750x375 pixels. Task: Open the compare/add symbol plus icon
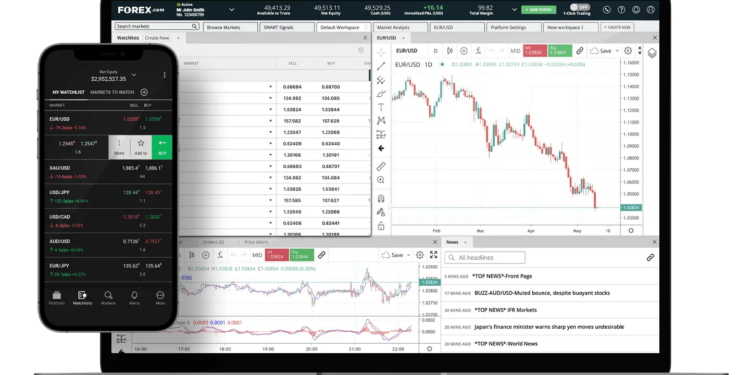point(463,51)
